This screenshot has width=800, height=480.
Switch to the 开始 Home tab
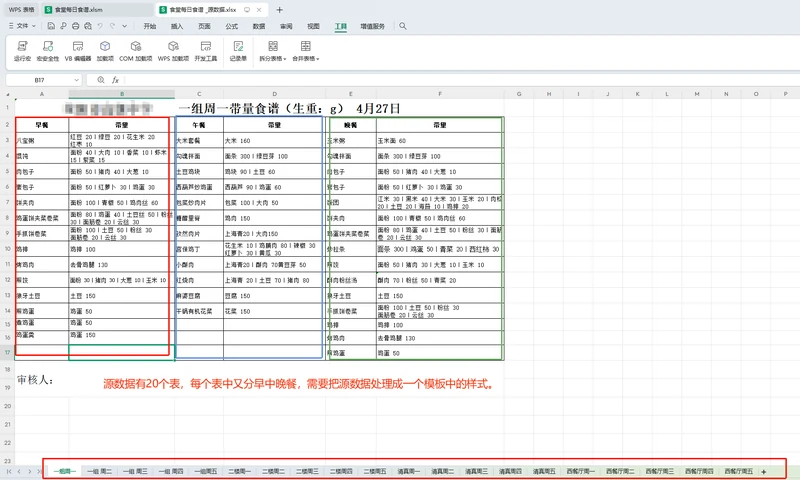[149, 26]
